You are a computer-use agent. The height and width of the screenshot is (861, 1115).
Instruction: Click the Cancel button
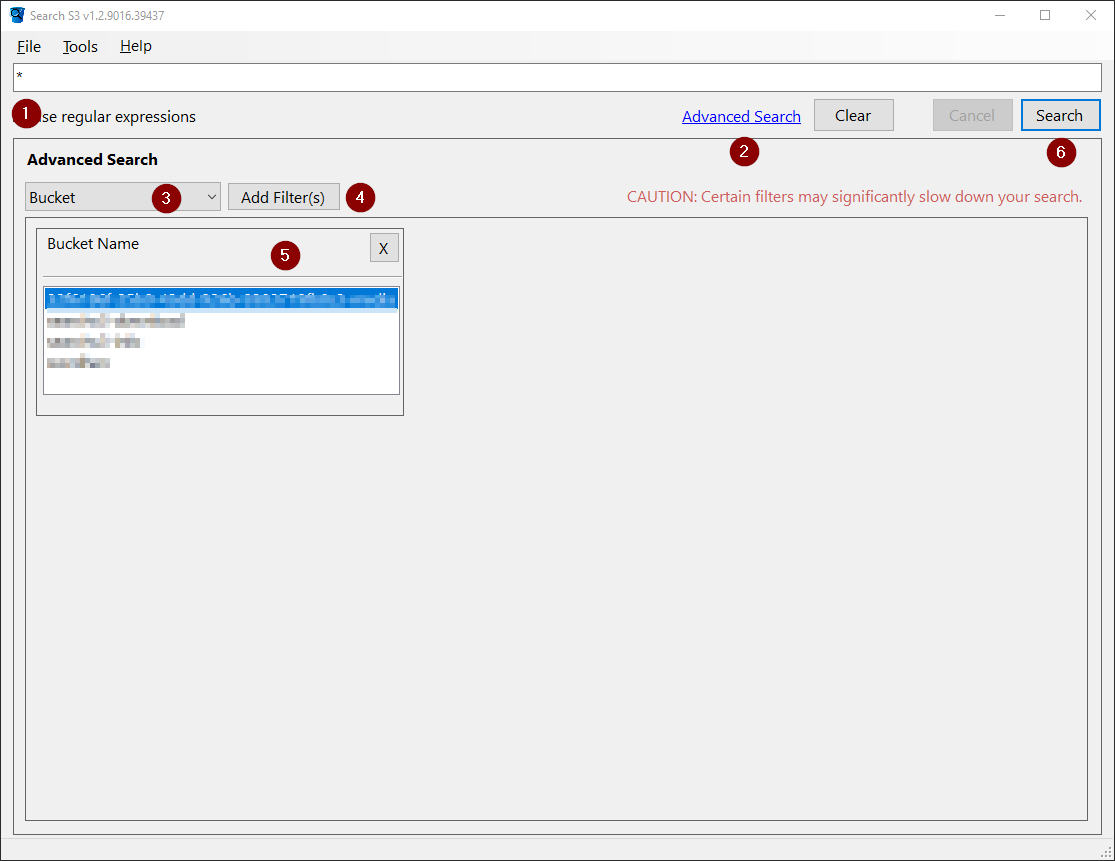pyautogui.click(x=972, y=115)
